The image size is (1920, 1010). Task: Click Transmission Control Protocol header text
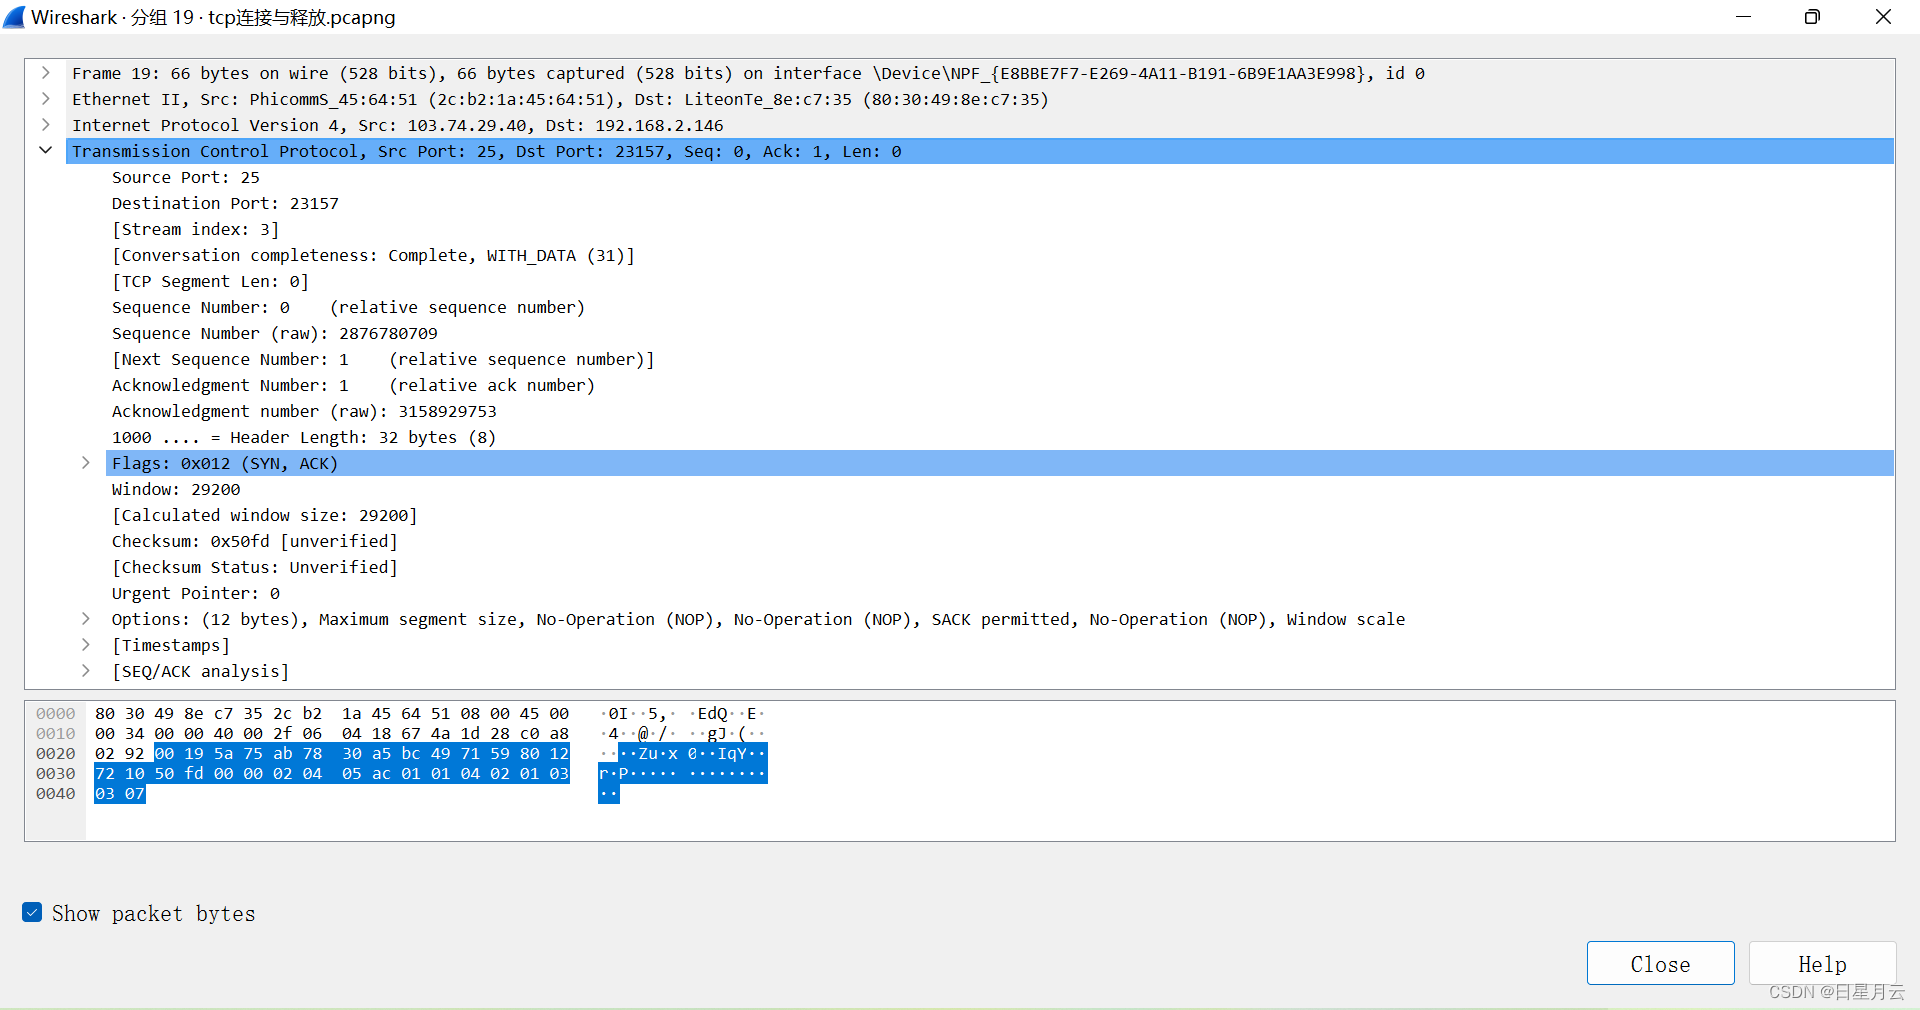click(487, 151)
